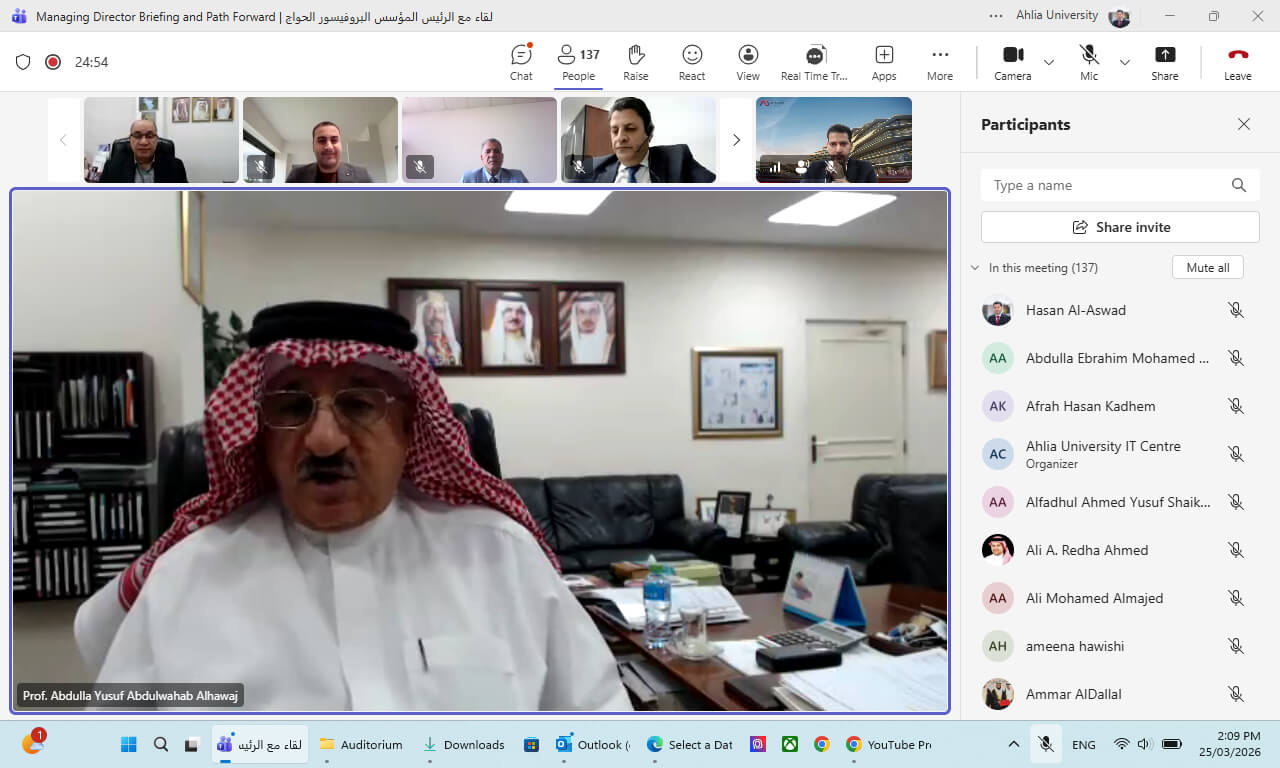Open Real Time Transcription tool
Image resolution: width=1280 pixels, height=768 pixels.
click(814, 62)
